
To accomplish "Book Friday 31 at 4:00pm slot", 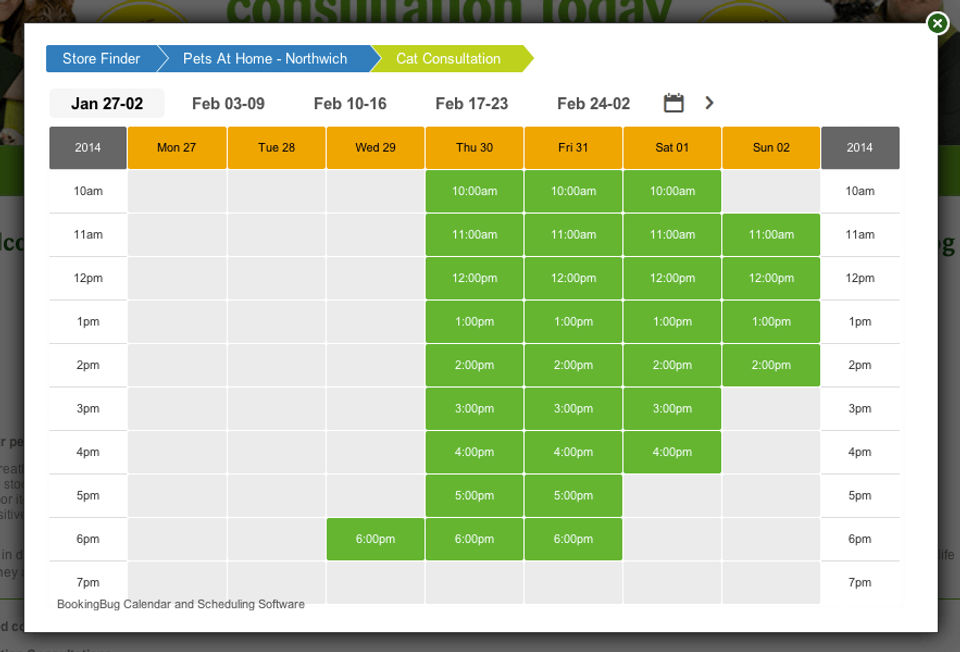I will (574, 452).
